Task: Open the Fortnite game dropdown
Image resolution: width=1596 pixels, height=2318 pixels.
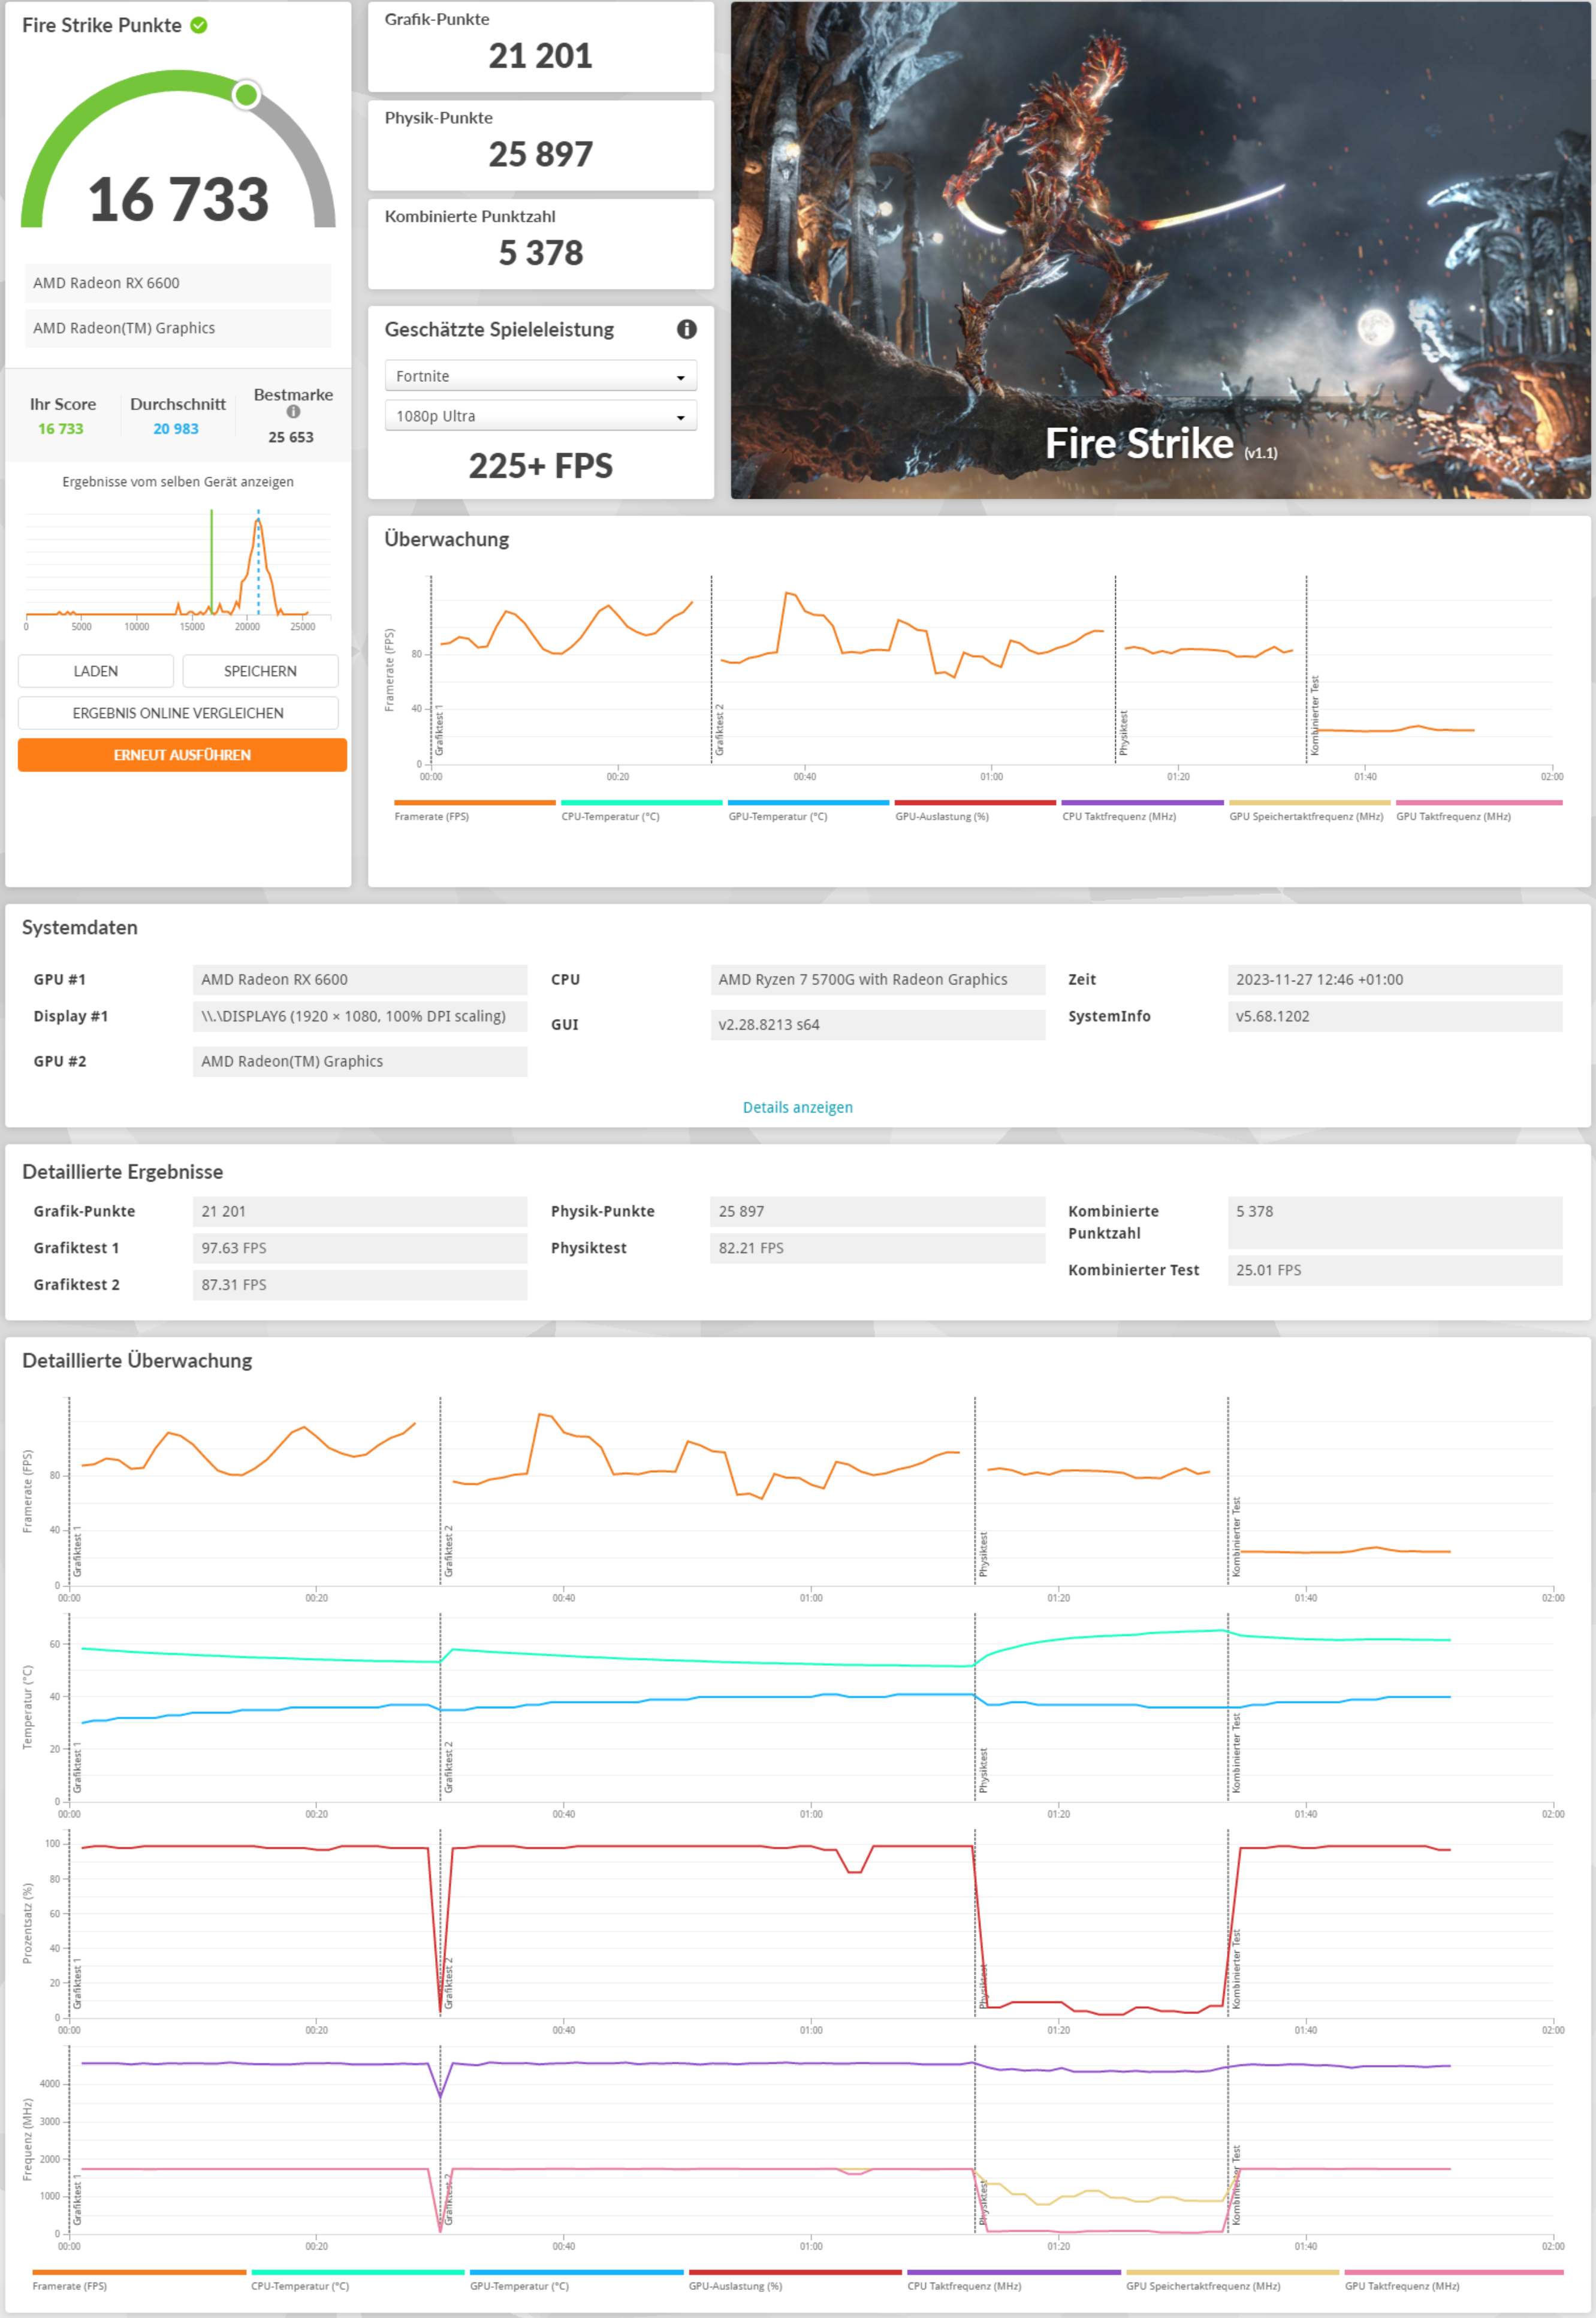Action: pos(540,376)
